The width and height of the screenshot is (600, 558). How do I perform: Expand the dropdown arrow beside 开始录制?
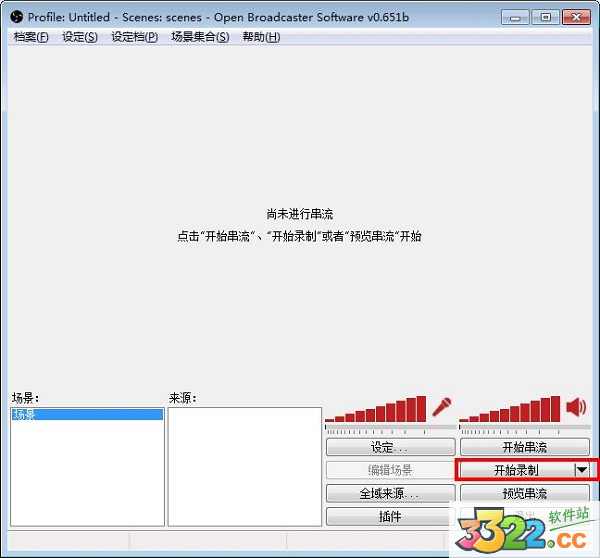[582, 470]
